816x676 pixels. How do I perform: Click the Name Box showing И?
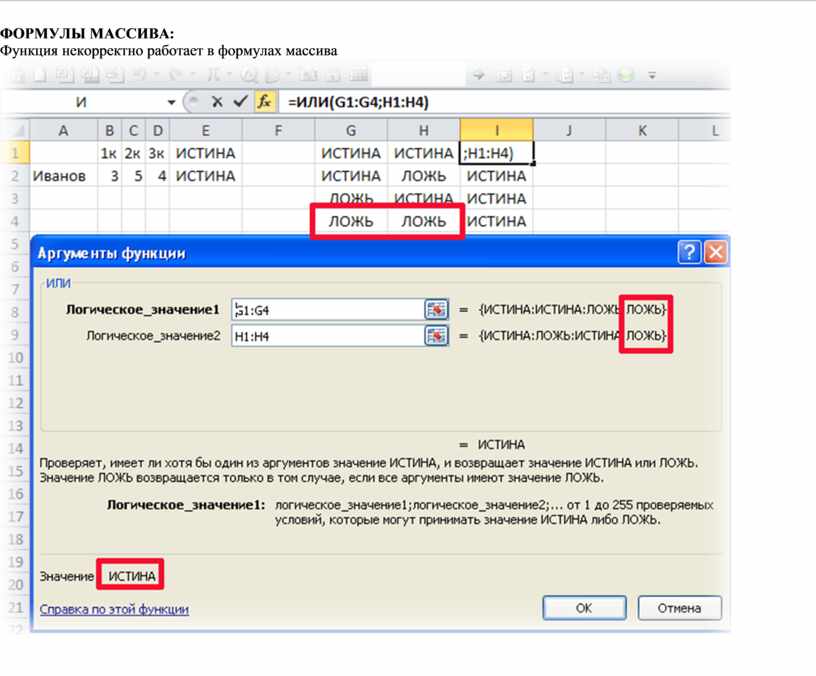pos(83,103)
